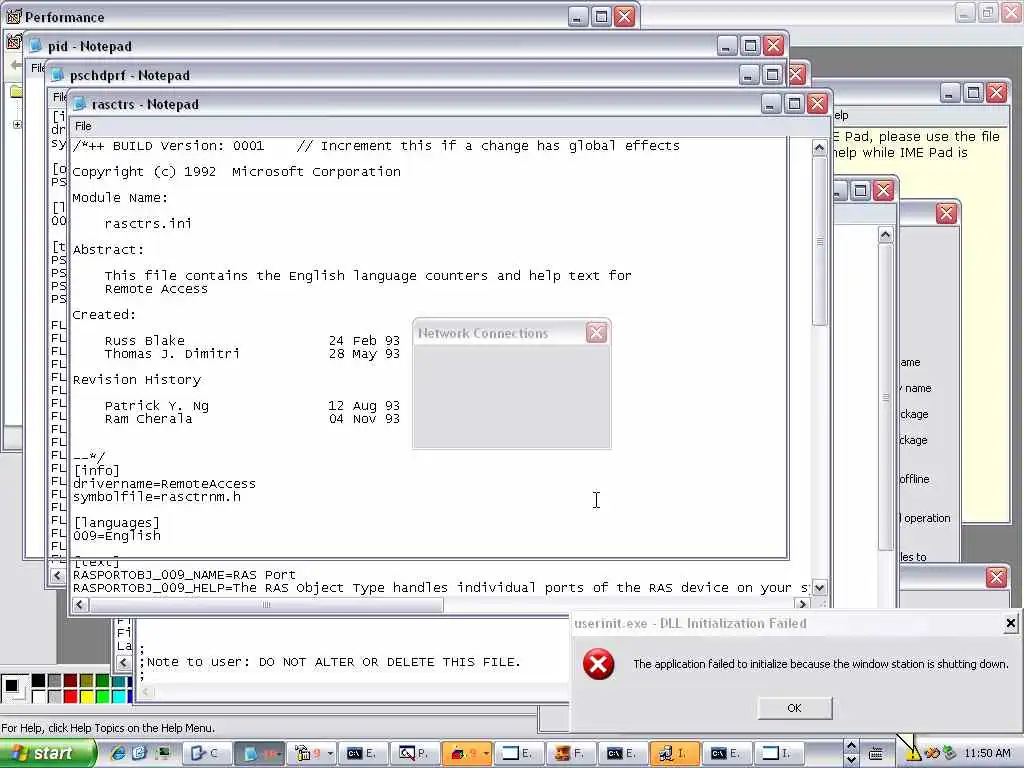Maximize the rasctrs Notepad window
1024x768 pixels.
pos(794,104)
